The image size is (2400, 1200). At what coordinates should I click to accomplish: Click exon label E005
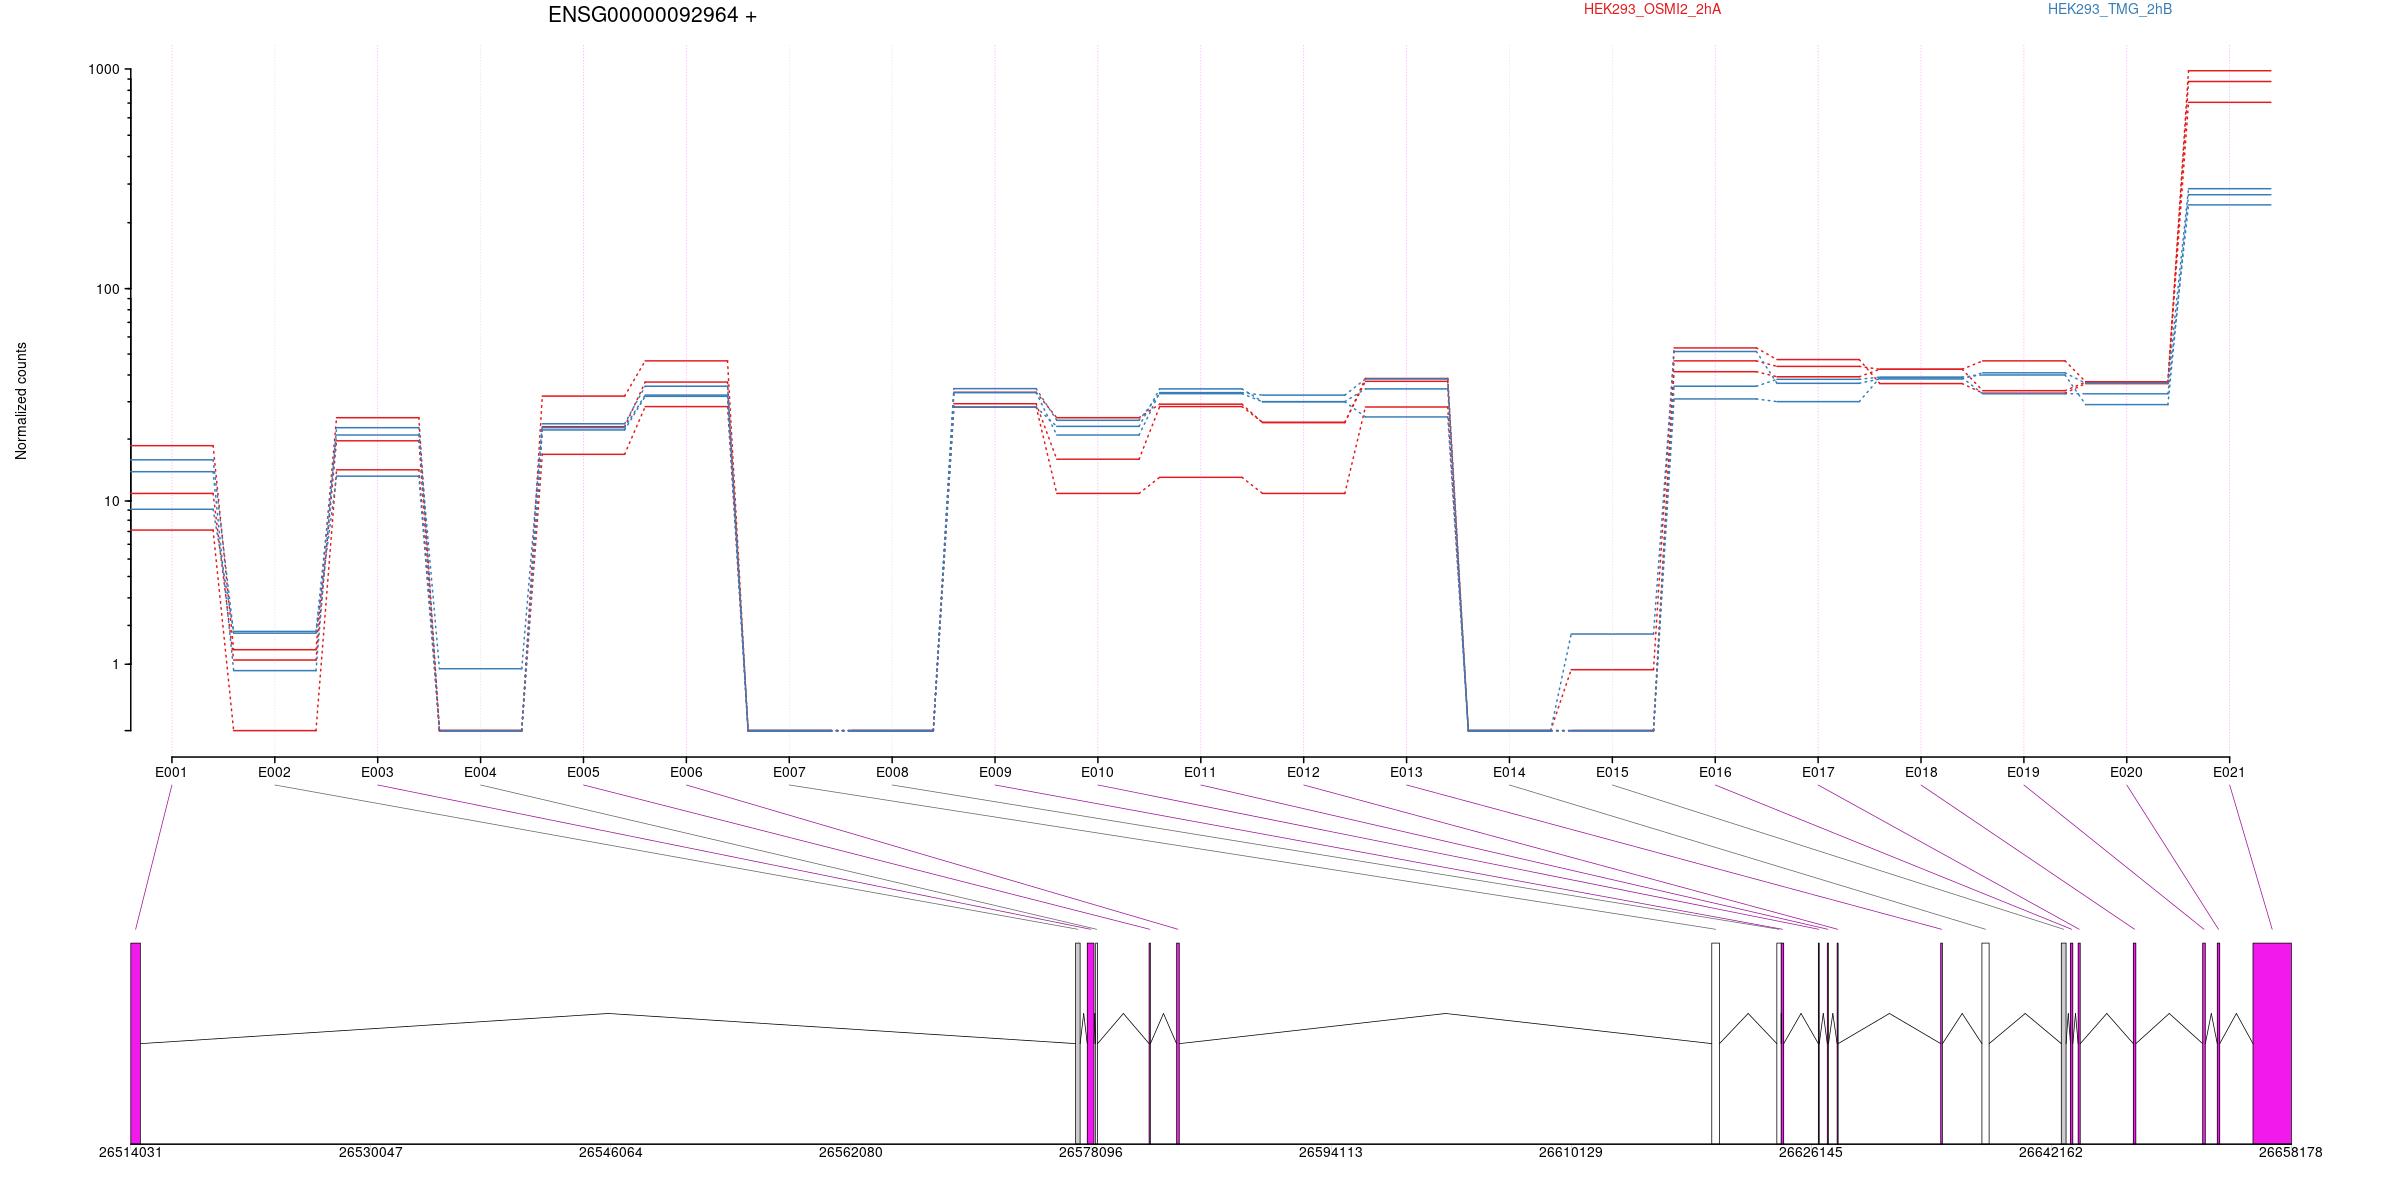(583, 772)
